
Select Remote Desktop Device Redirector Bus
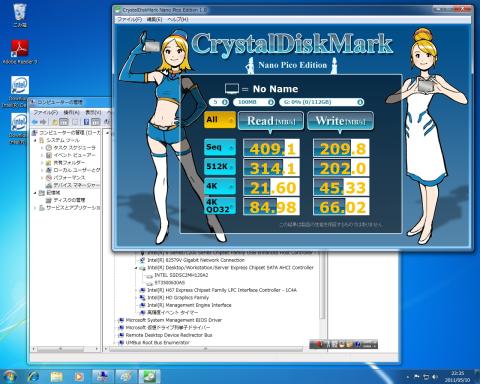(169, 335)
